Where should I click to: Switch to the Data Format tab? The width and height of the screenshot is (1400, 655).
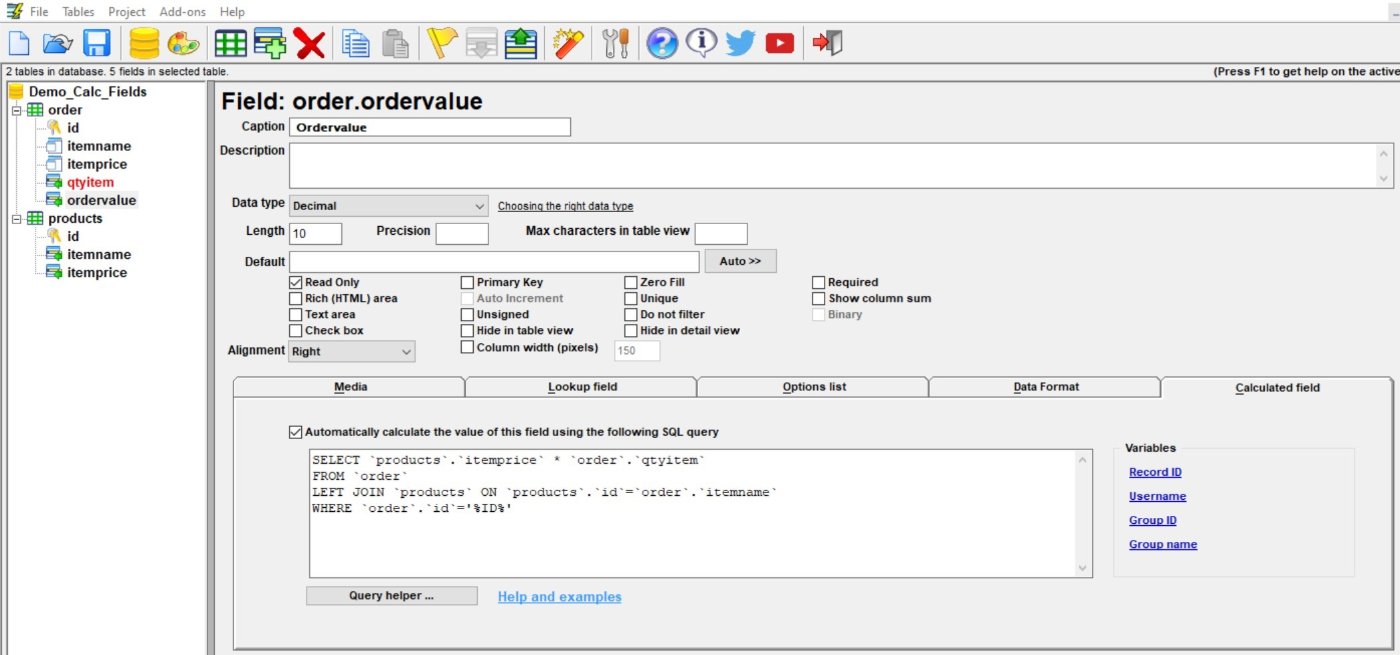pyautogui.click(x=1046, y=387)
